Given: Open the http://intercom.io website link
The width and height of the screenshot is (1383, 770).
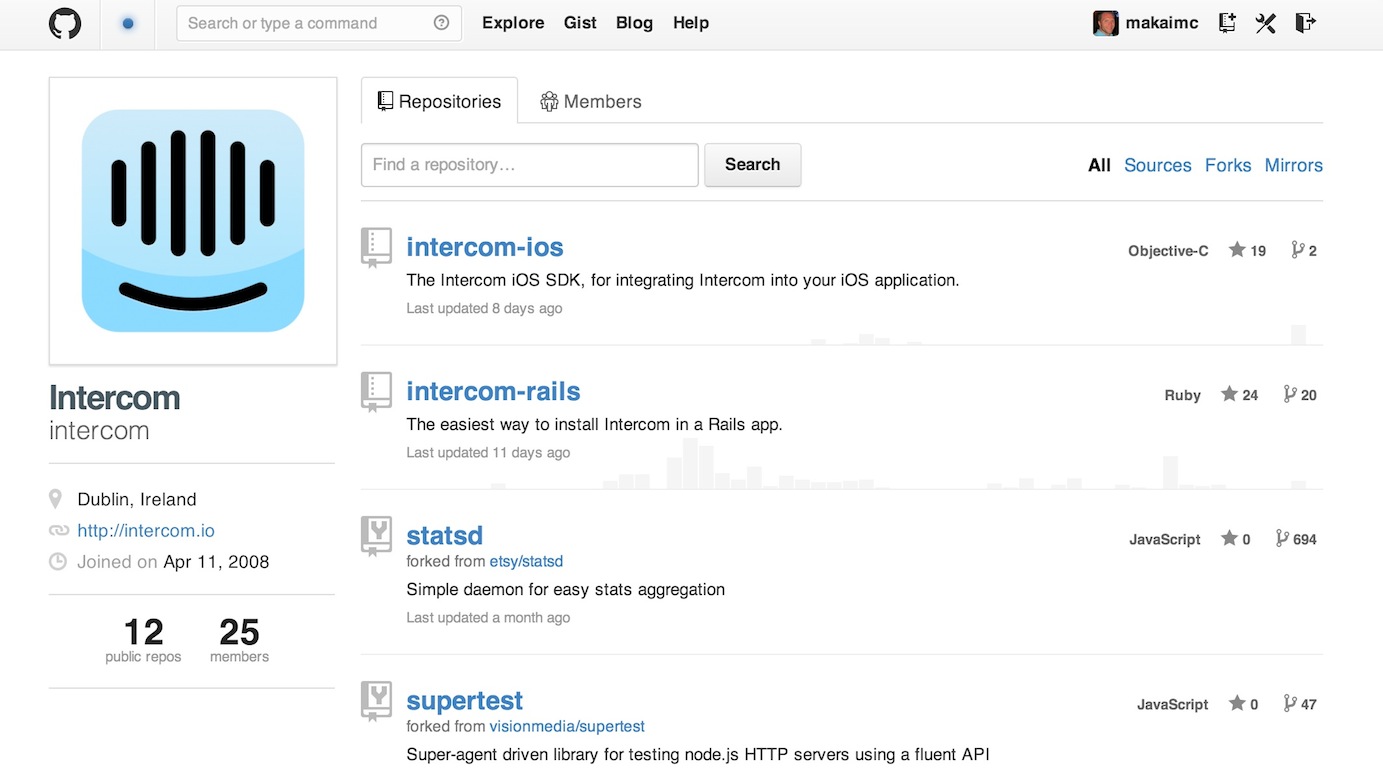Looking at the screenshot, I should coord(146,531).
